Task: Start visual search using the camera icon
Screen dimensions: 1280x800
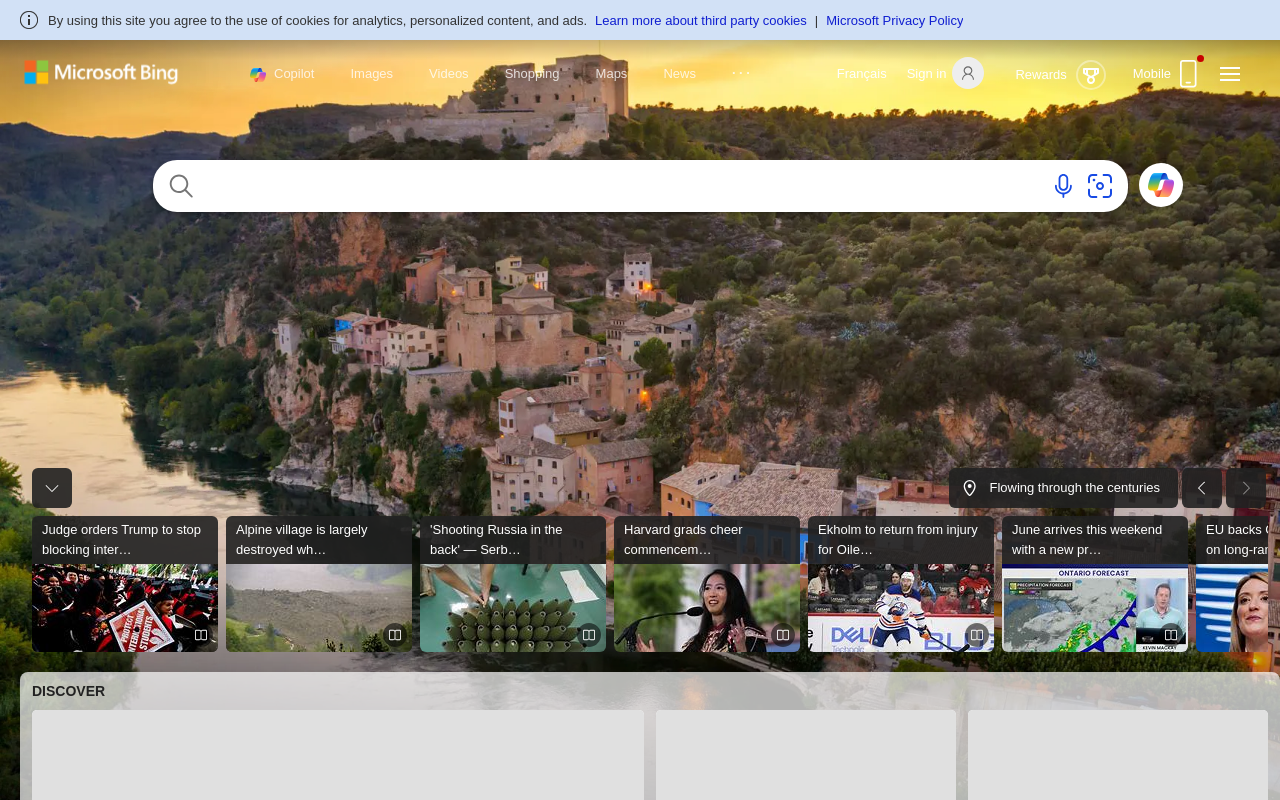Action: point(1099,185)
